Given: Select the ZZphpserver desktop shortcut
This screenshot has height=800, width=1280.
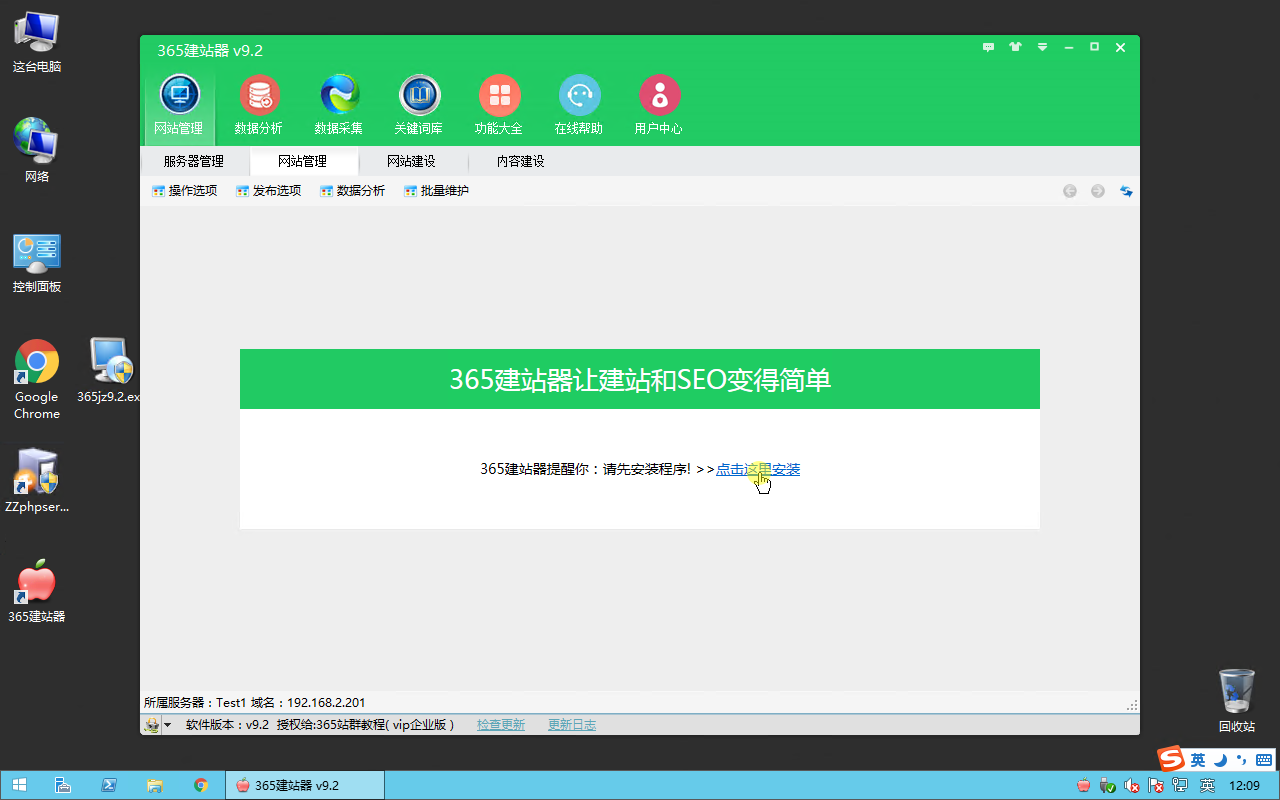Looking at the screenshot, I should (x=37, y=480).
